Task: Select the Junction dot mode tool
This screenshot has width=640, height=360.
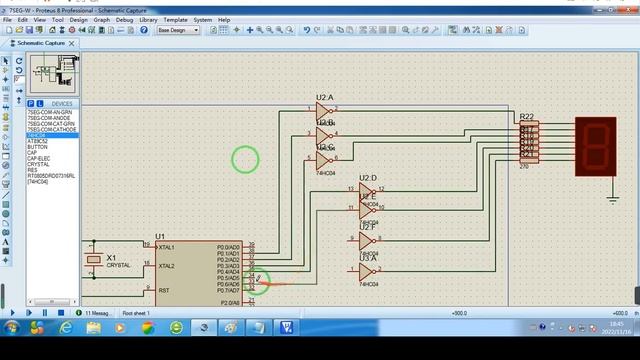Action: pyautogui.click(x=6, y=79)
